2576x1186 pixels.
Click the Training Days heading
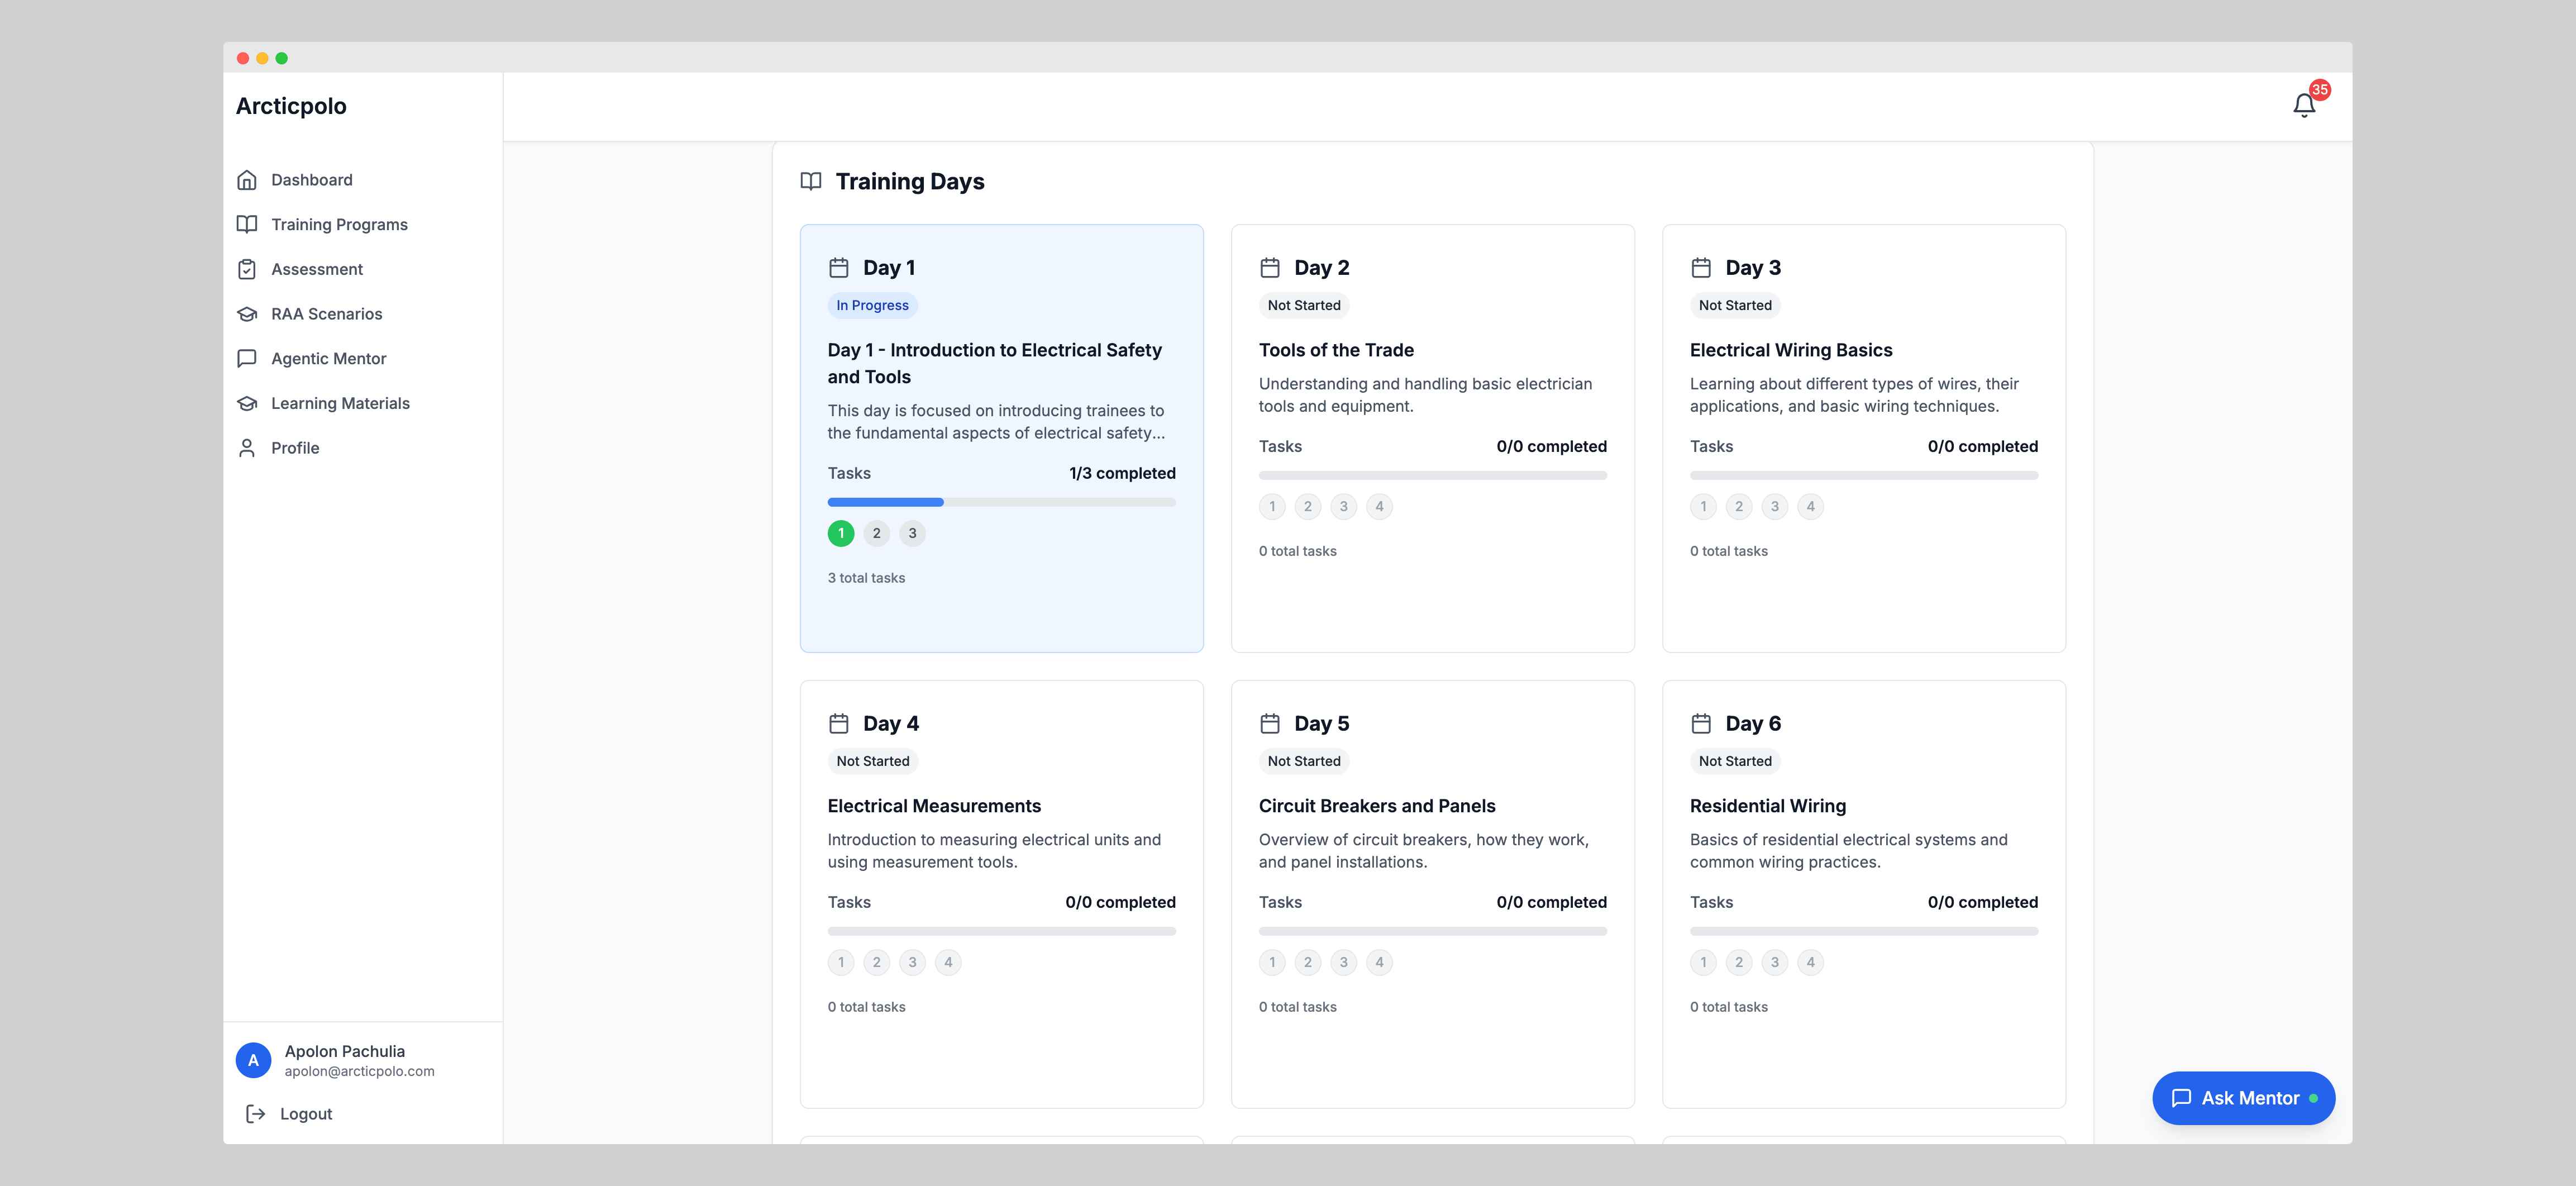[909, 181]
